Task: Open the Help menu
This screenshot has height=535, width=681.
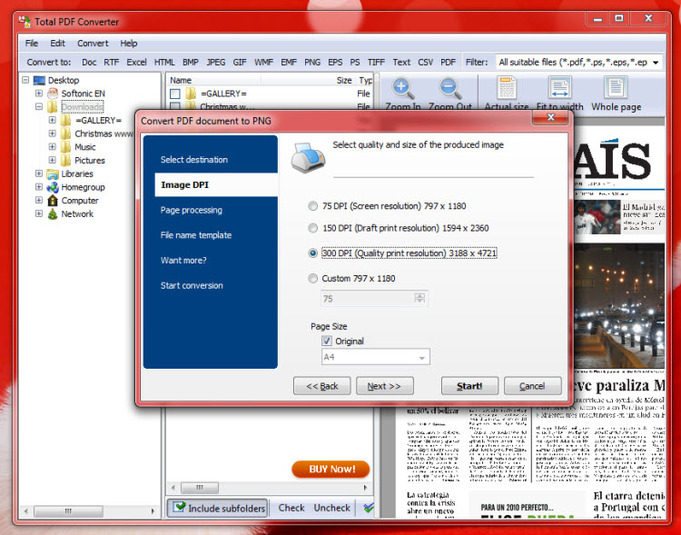Action: [129, 43]
